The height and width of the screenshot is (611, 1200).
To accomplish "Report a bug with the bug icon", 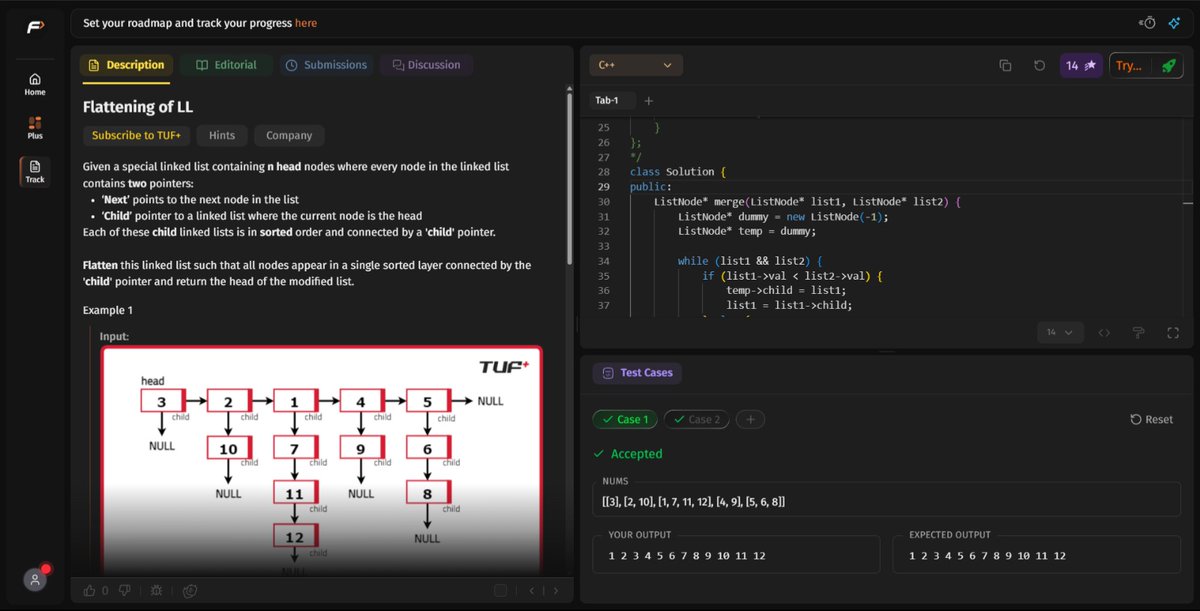I will pyautogui.click(x=157, y=591).
